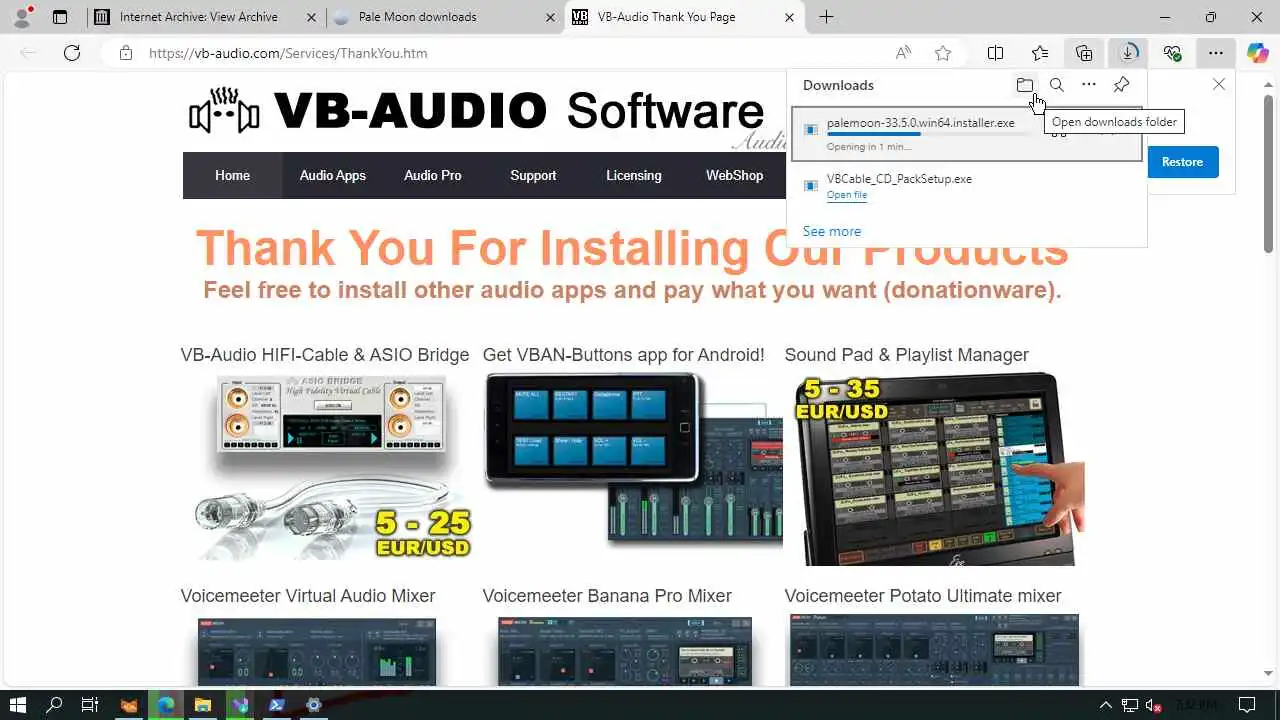Open the Favorites list icon

1040,53
